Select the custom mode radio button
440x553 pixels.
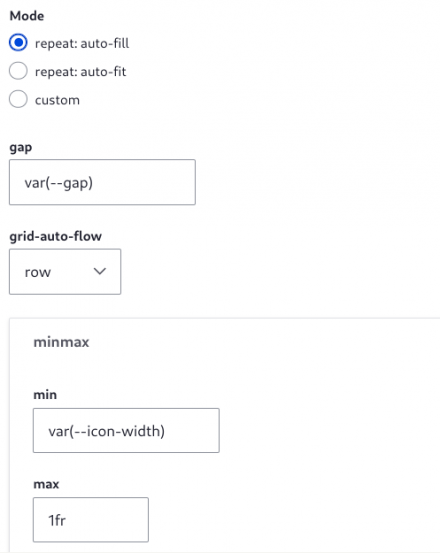(x=18, y=99)
